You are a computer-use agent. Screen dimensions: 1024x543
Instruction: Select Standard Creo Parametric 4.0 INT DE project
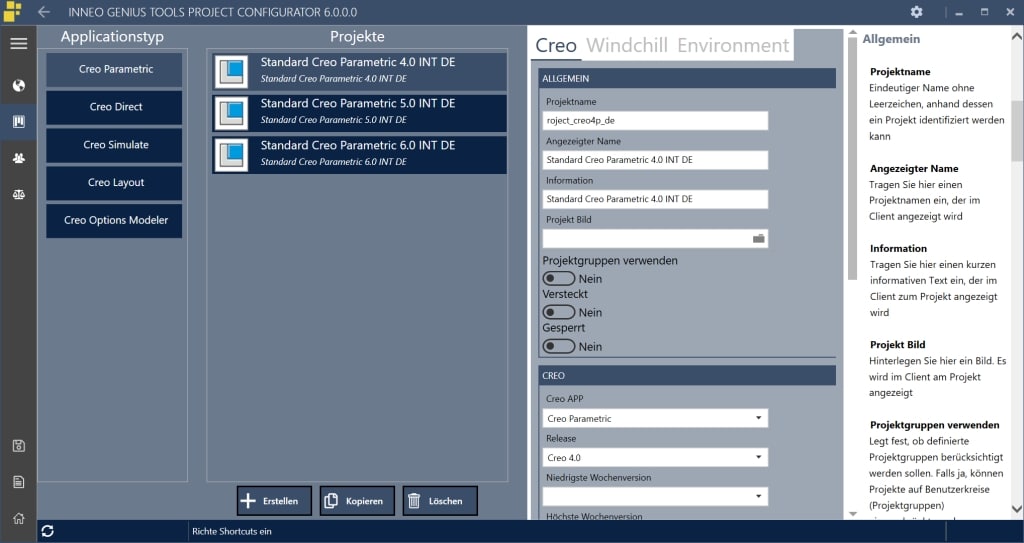tap(359, 71)
